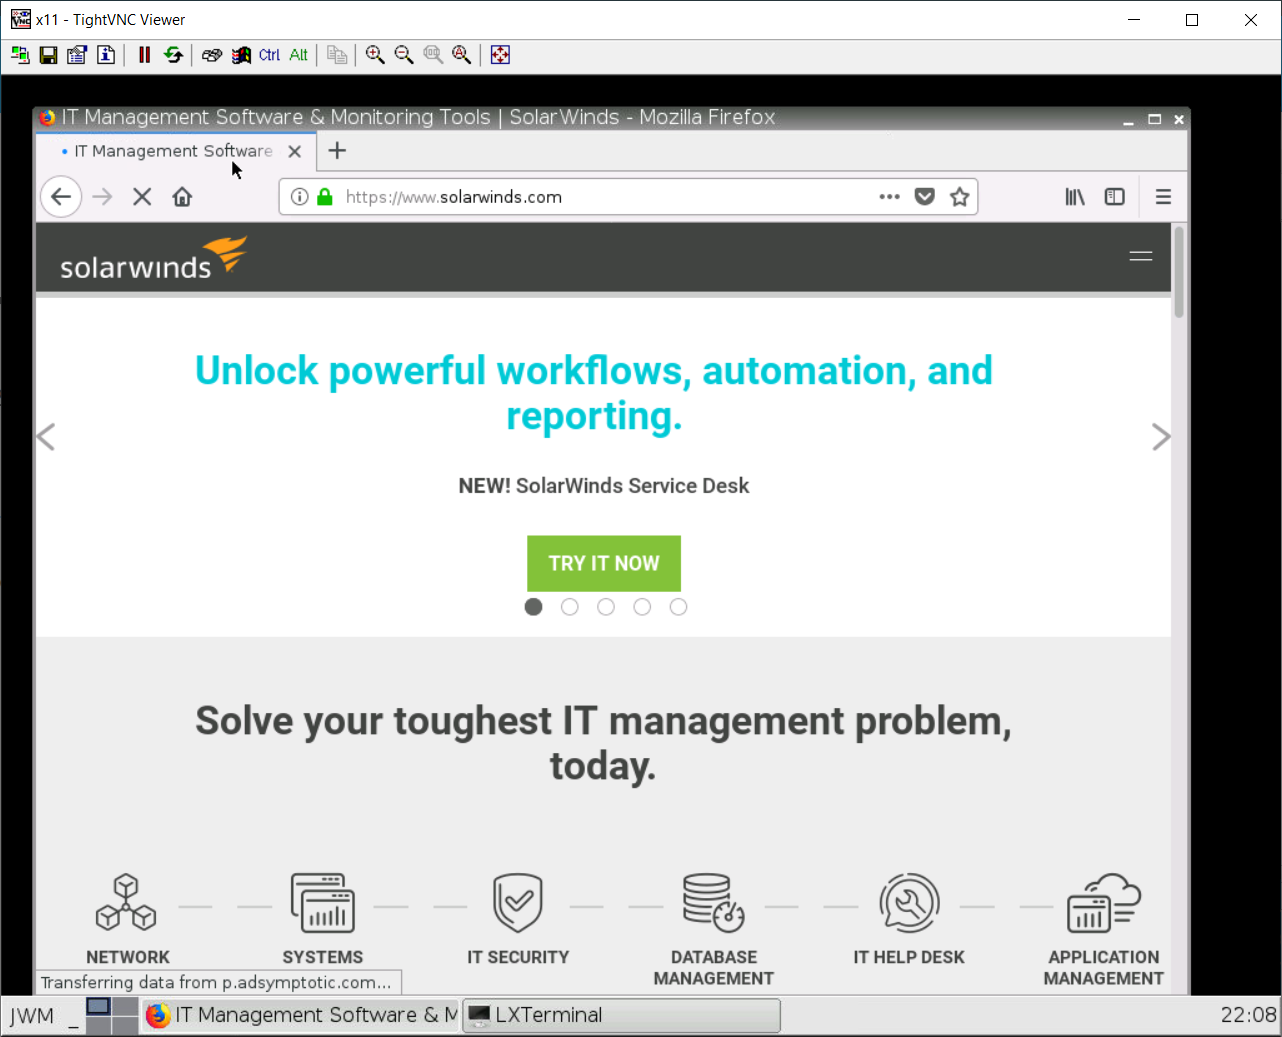Toggle Firefox sidebar icon
This screenshot has height=1037, width=1282.
coord(1115,197)
